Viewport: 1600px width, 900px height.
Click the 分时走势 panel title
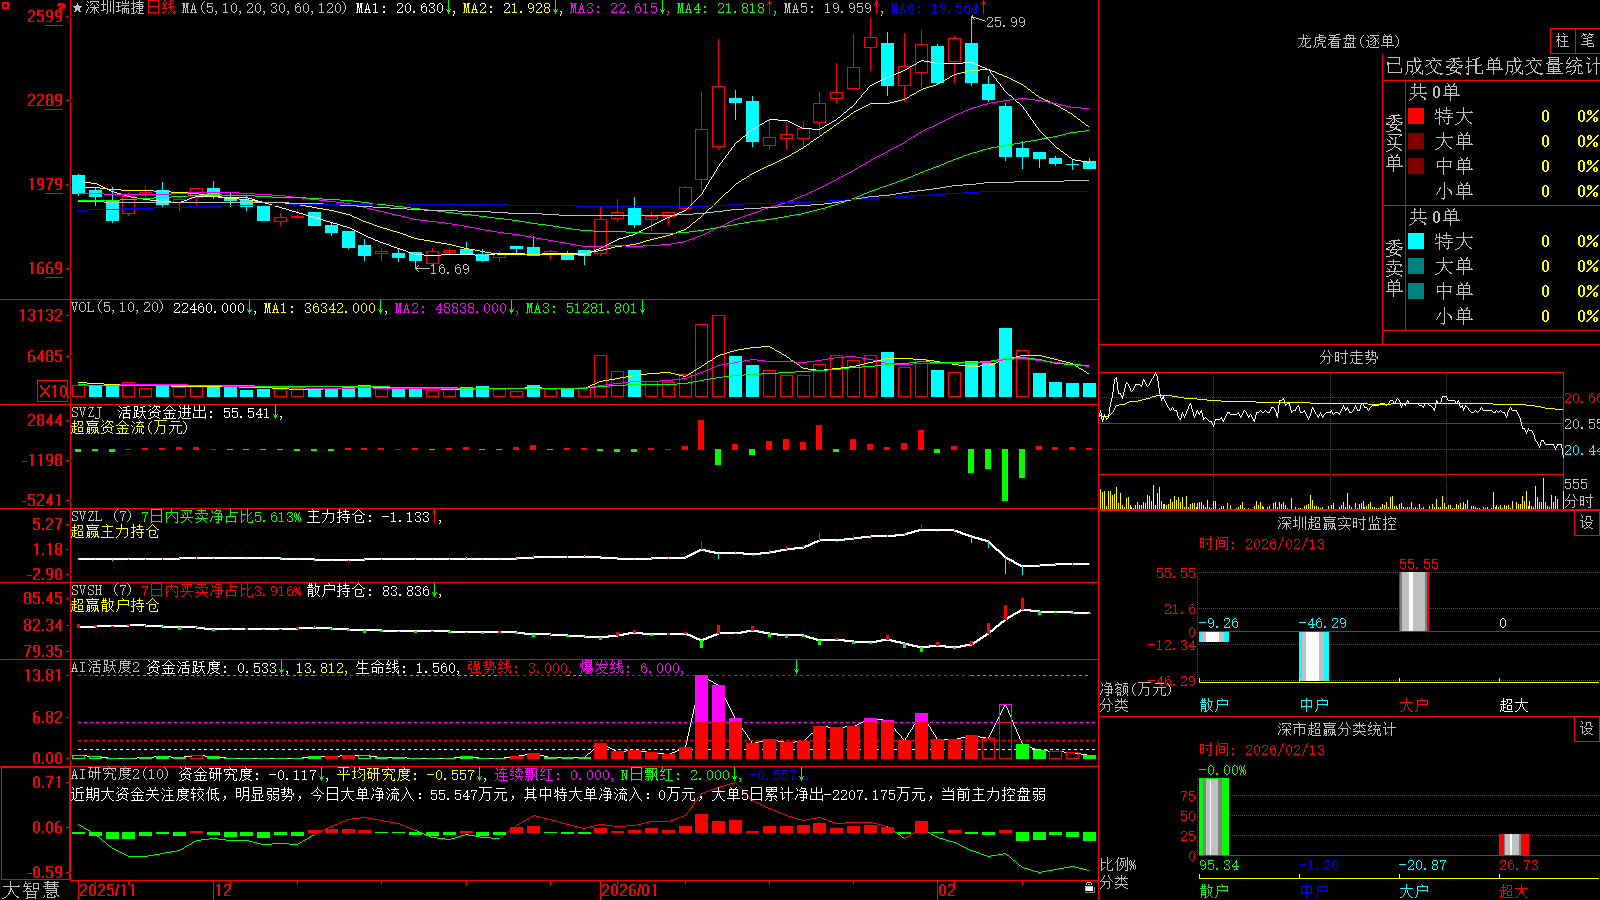[1348, 357]
